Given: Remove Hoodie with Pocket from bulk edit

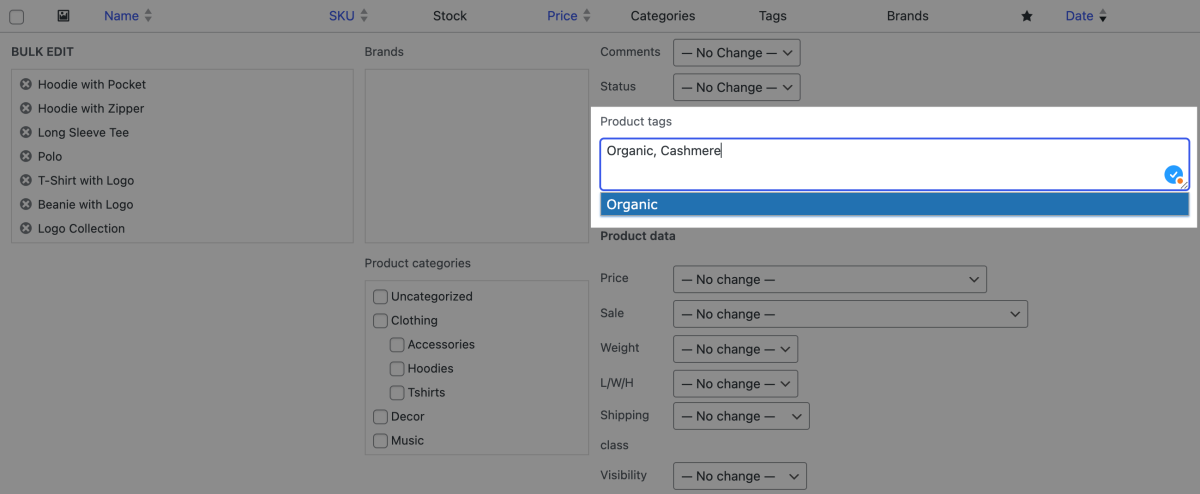Looking at the screenshot, I should (26, 85).
